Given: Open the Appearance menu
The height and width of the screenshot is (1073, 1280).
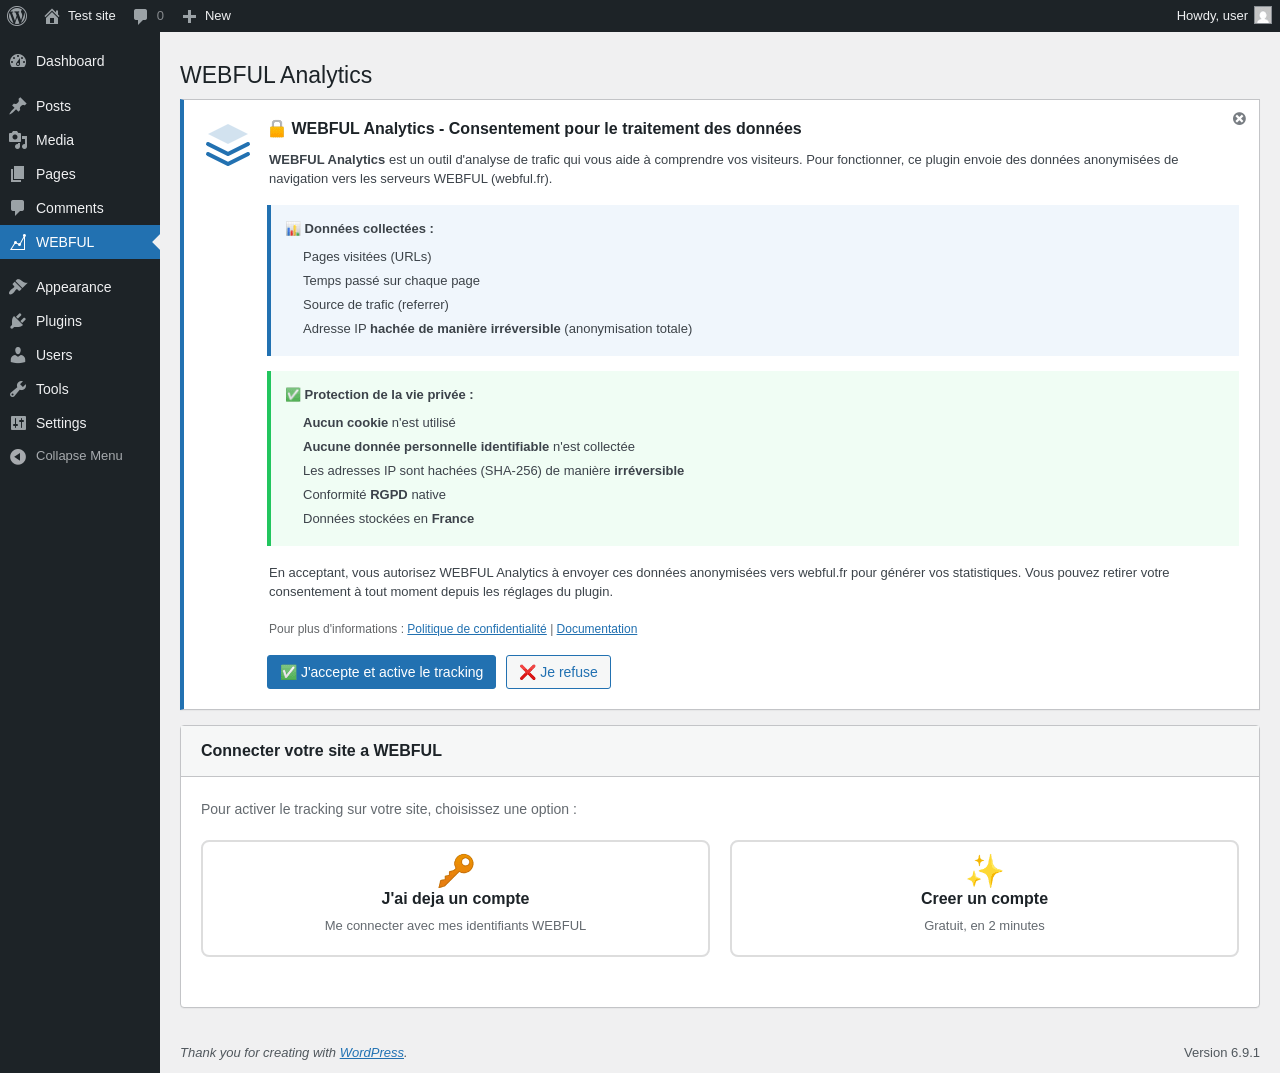Looking at the screenshot, I should pyautogui.click(x=80, y=287).
